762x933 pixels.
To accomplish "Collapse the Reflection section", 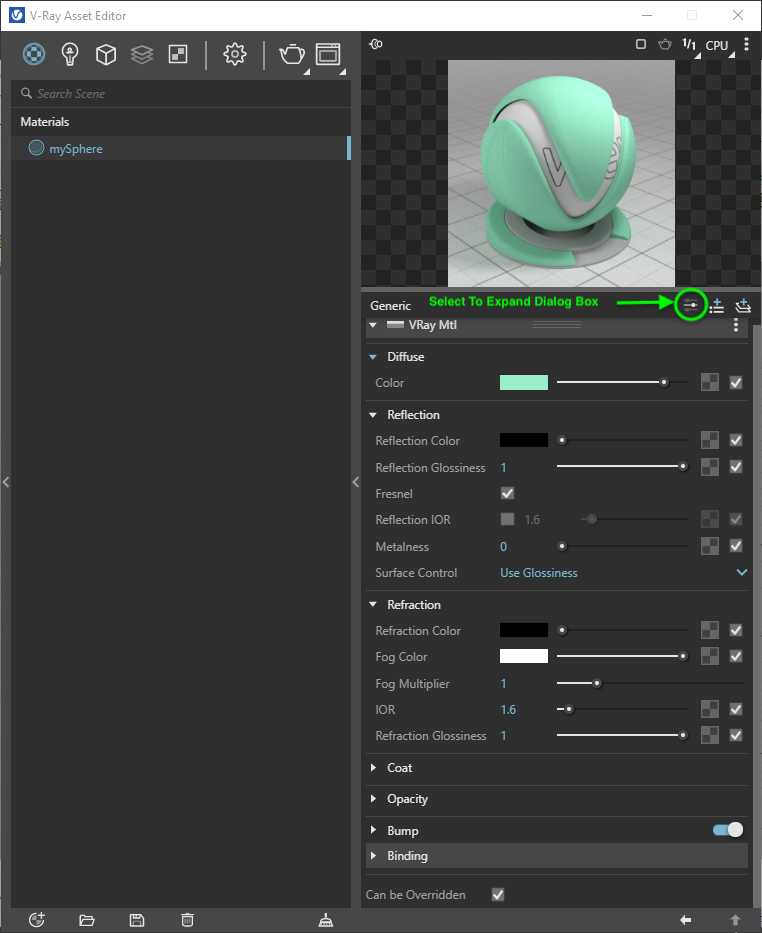I will [373, 415].
